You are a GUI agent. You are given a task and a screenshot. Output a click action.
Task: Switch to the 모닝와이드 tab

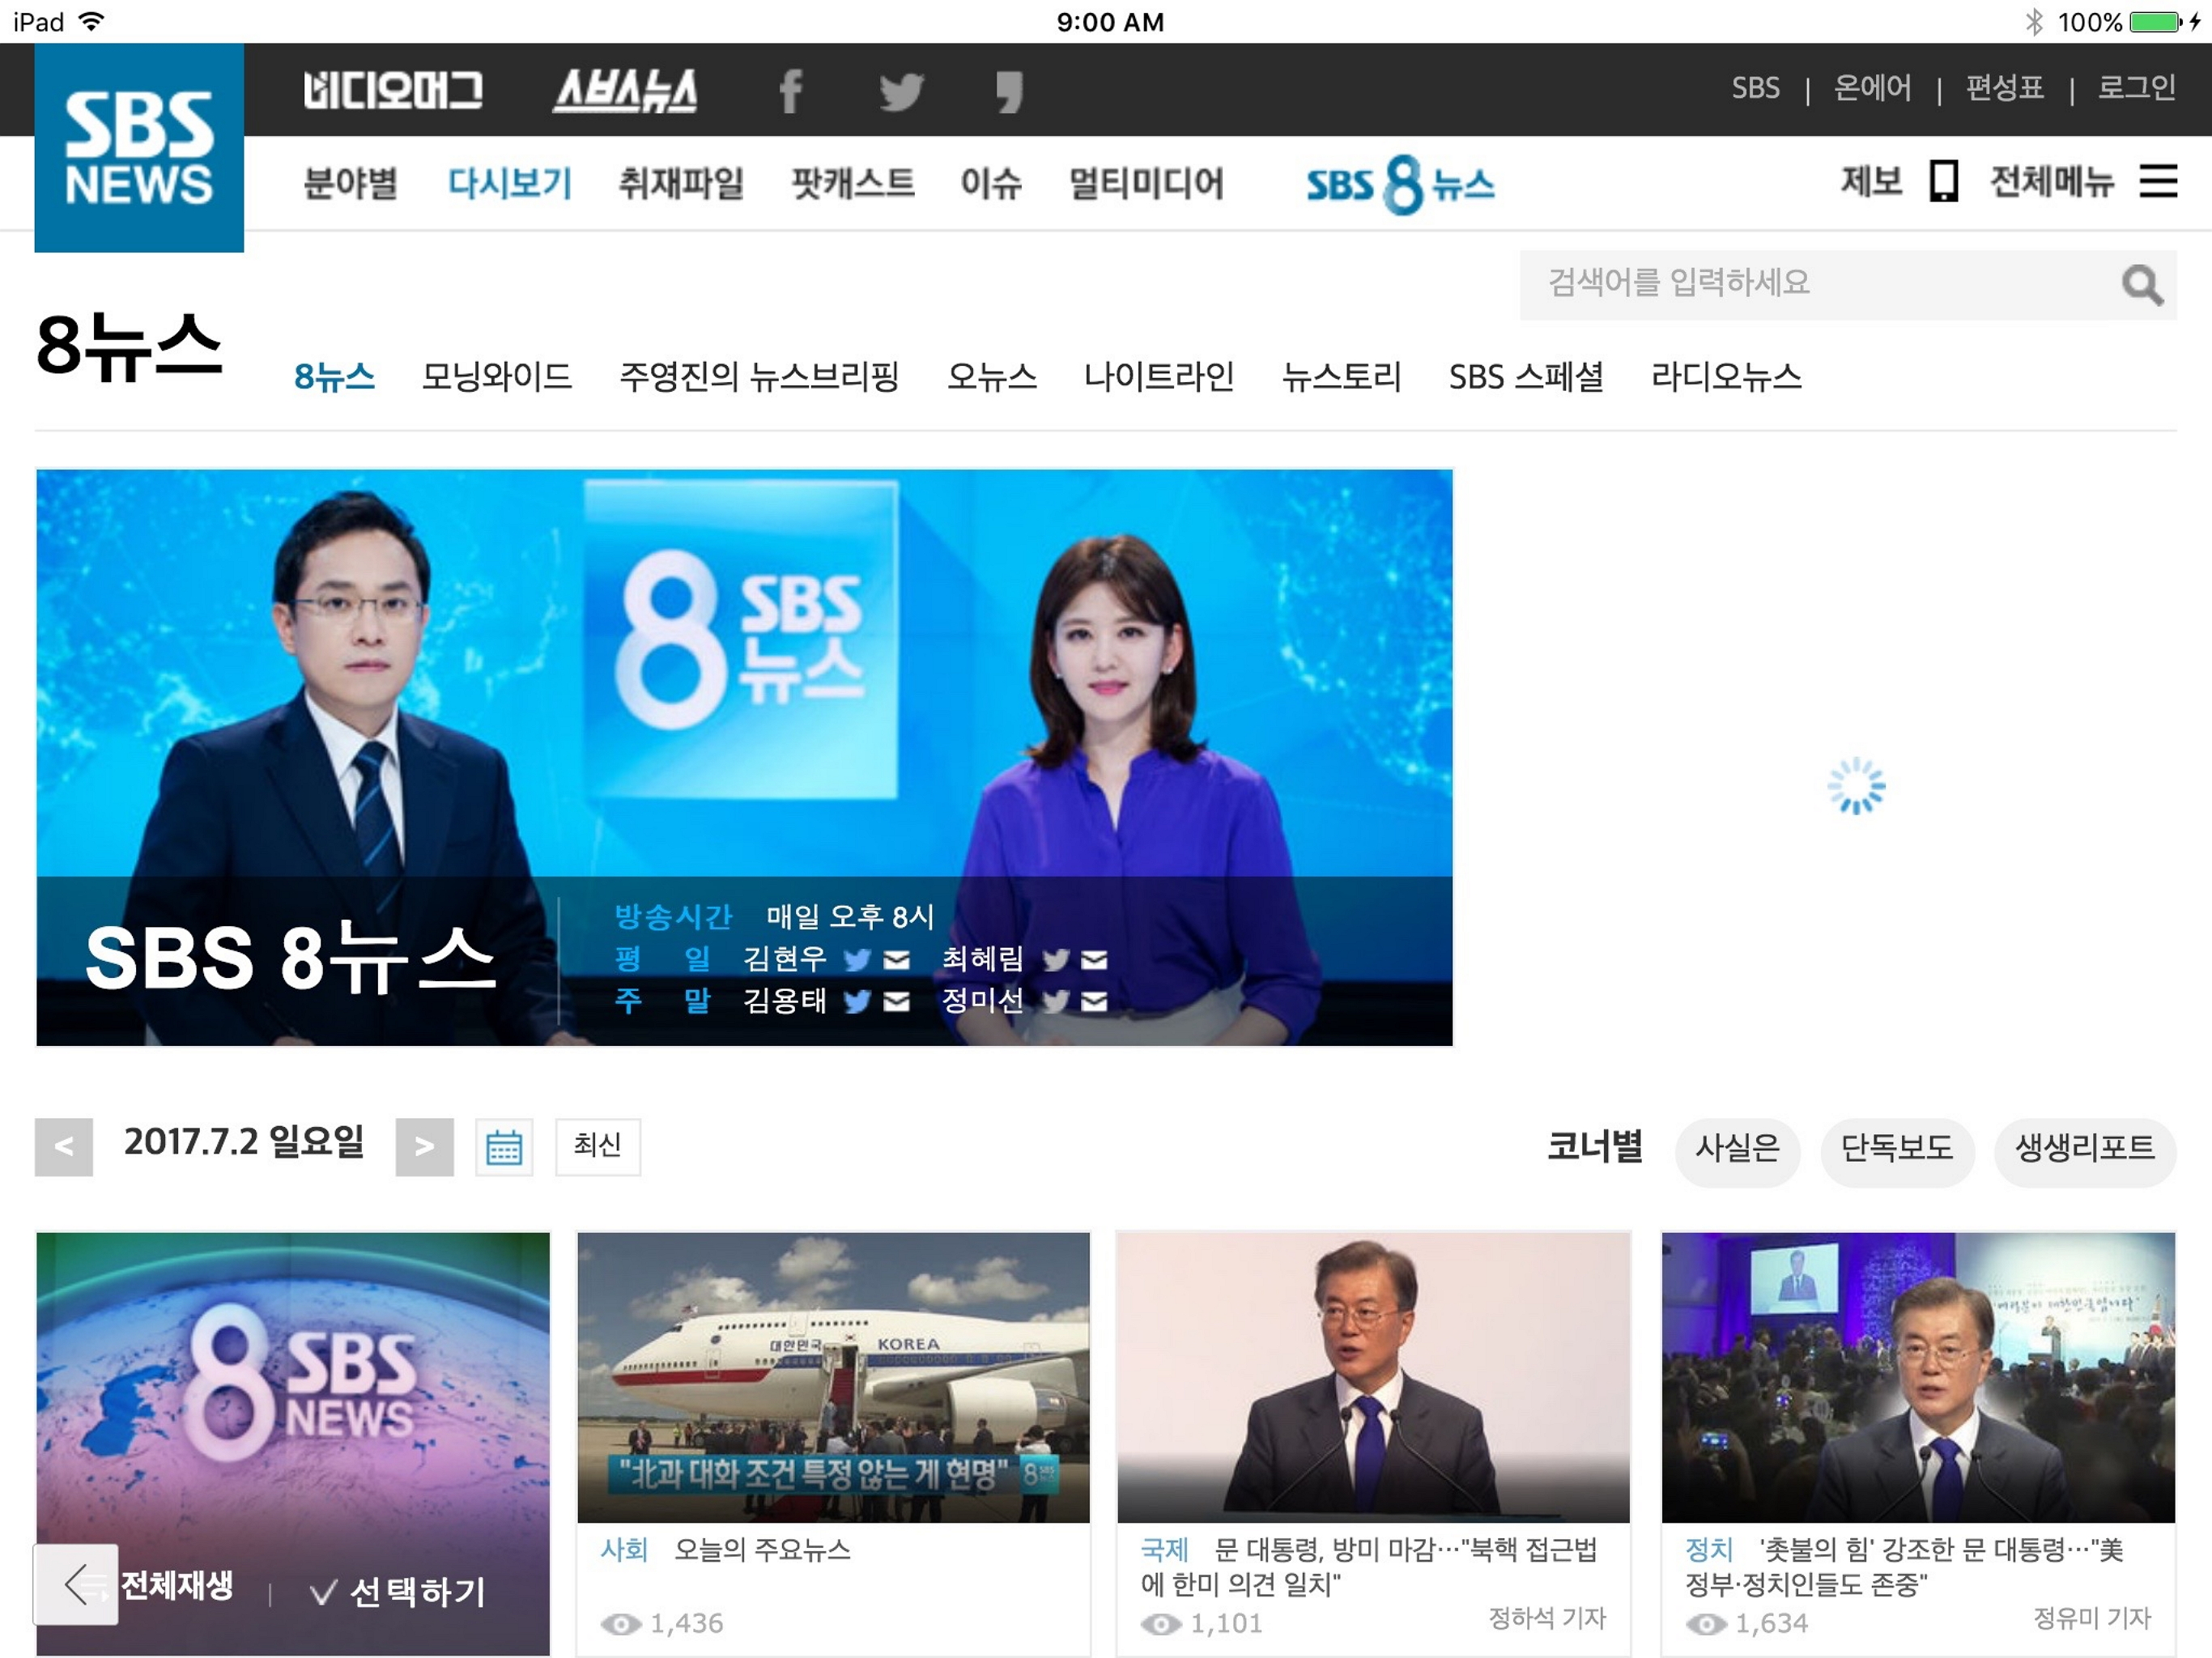[x=497, y=377]
